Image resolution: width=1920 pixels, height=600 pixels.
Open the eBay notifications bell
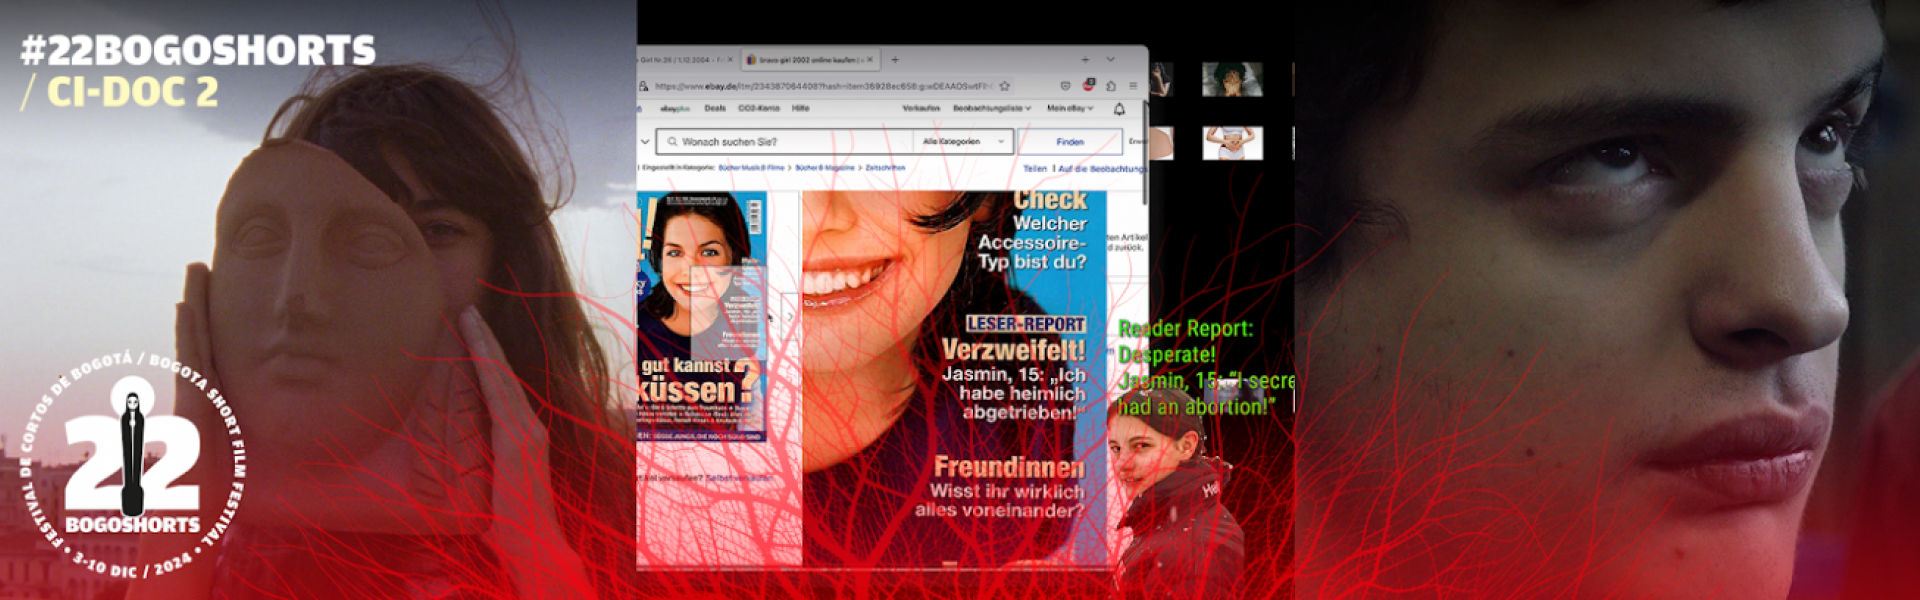click(x=1119, y=109)
